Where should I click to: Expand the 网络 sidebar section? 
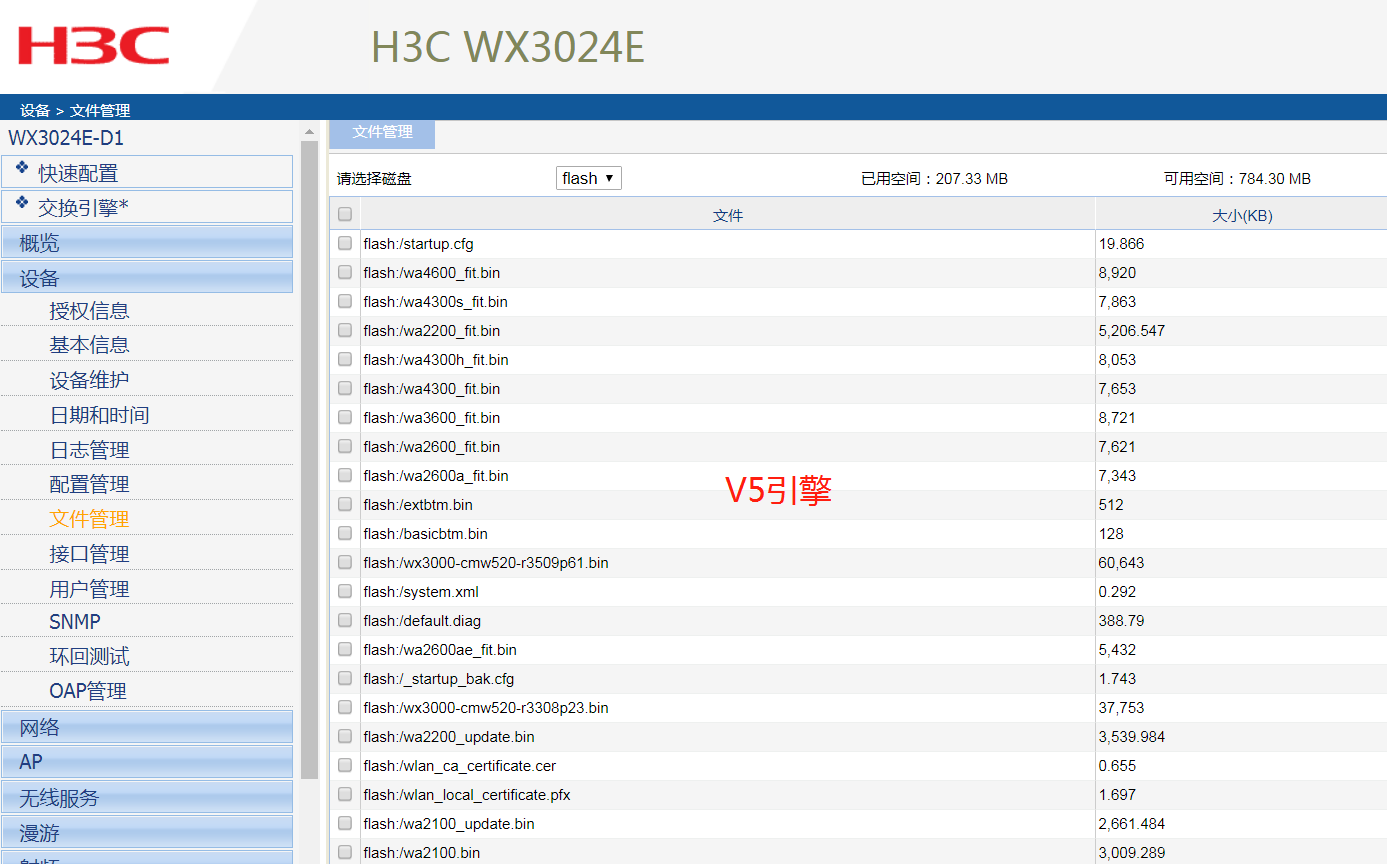pyautogui.click(x=147, y=727)
